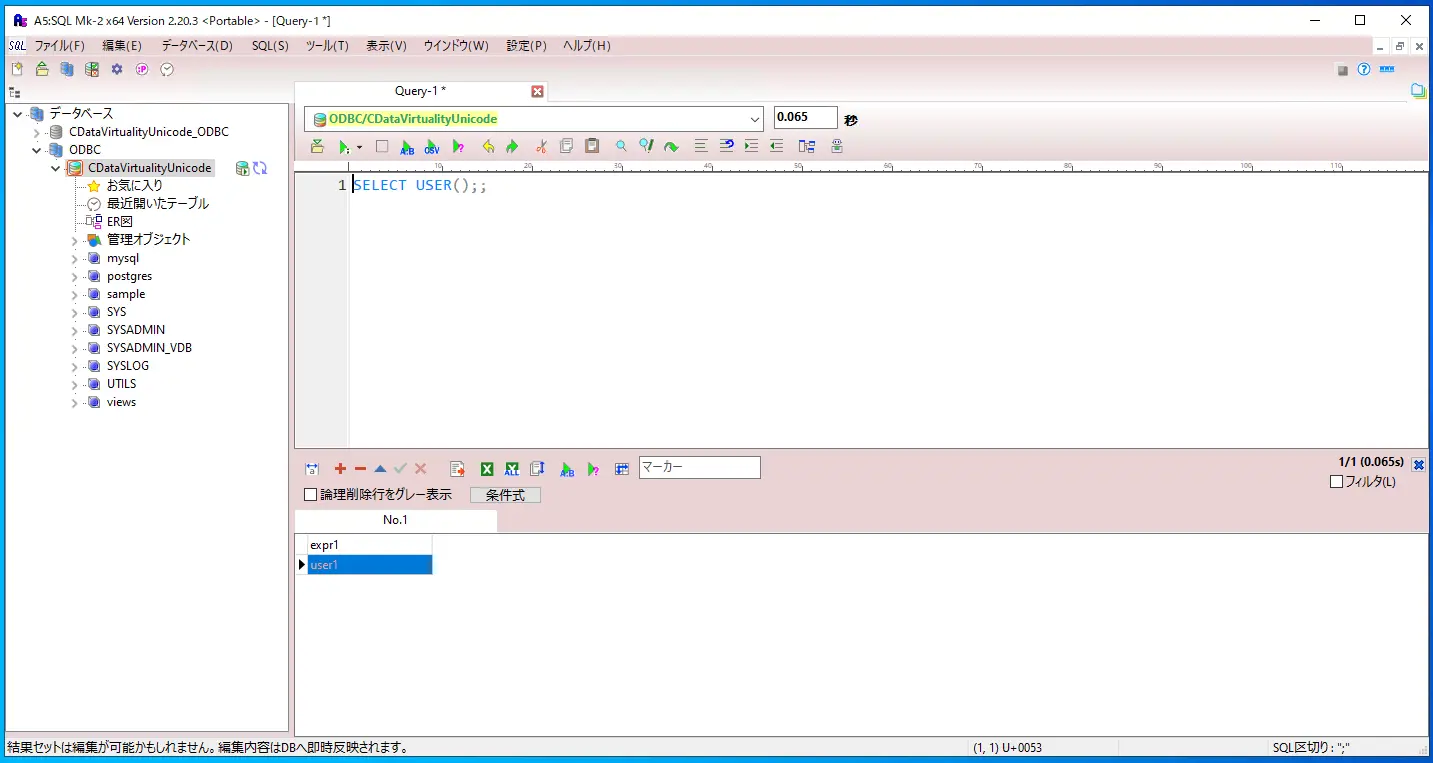Click the Excel ALL export icon
The height and width of the screenshot is (763, 1433).
512,469
